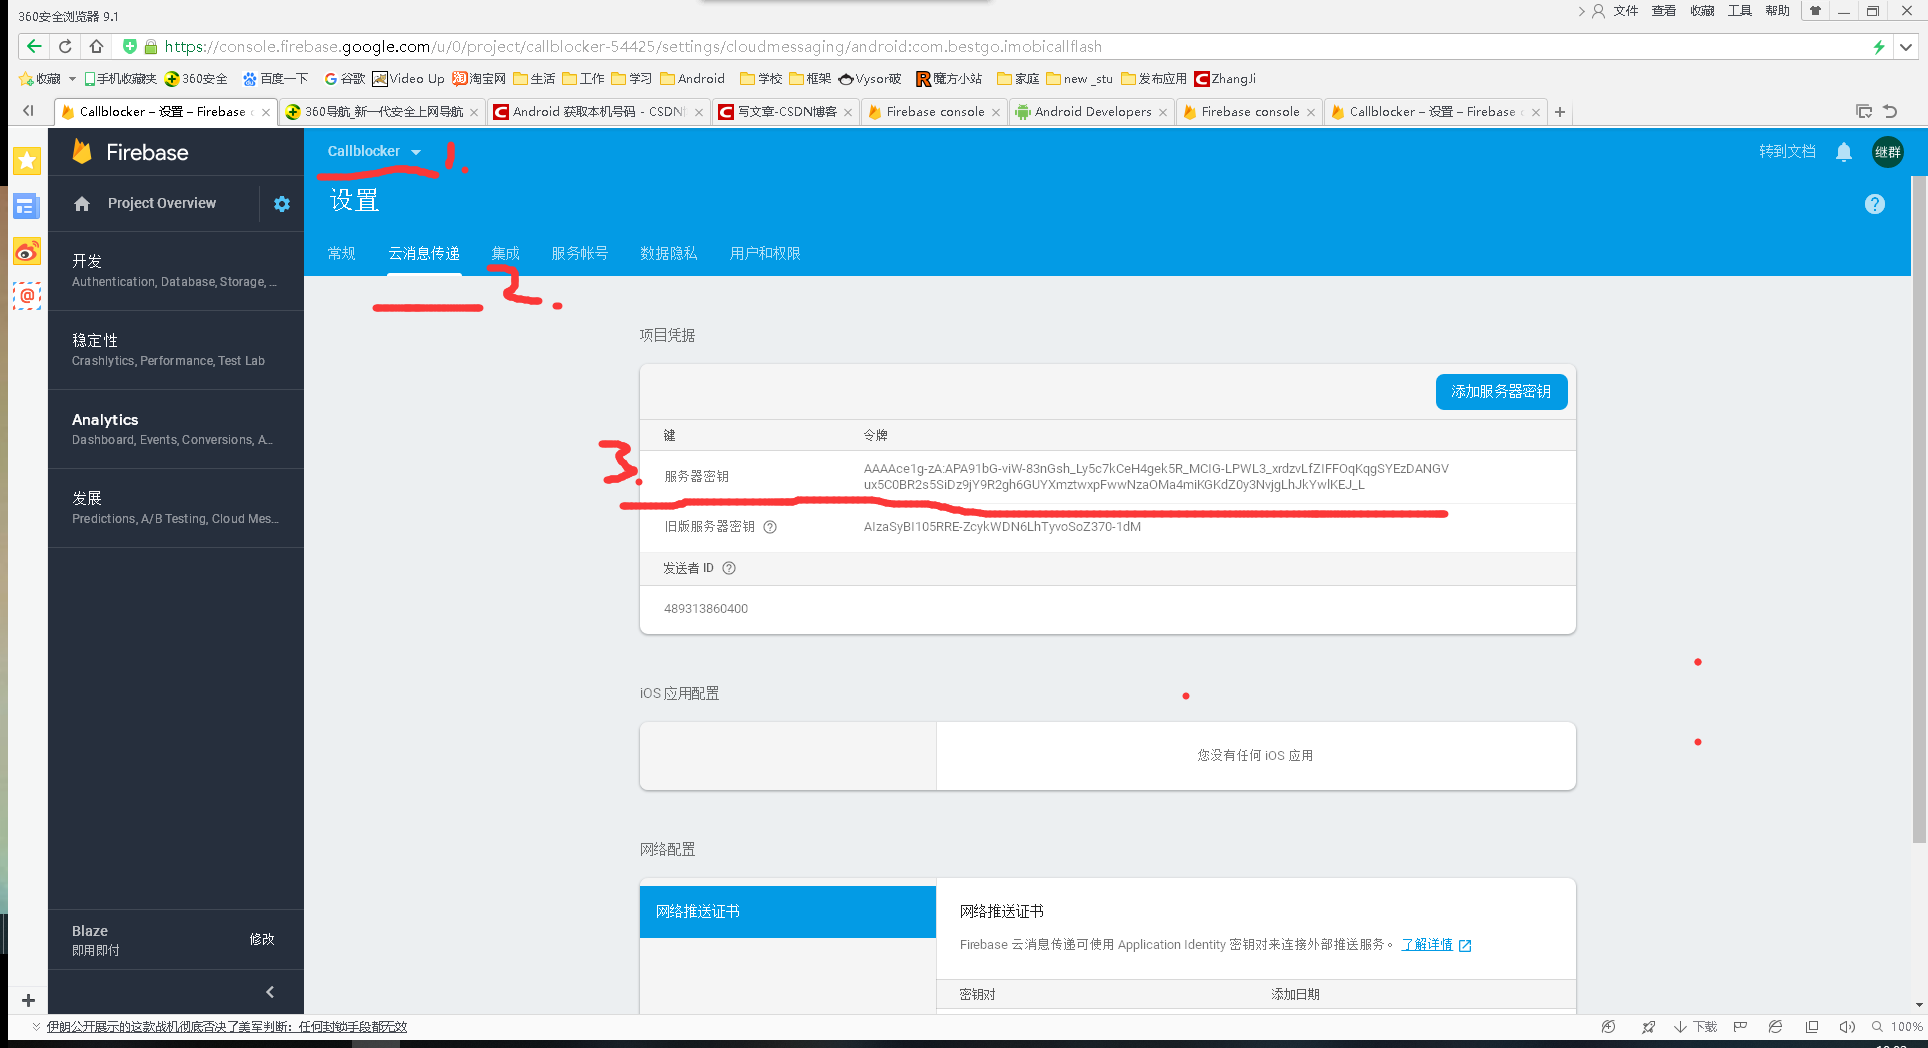Open the 工具 browser menu
1928x1048 pixels.
1740,11
